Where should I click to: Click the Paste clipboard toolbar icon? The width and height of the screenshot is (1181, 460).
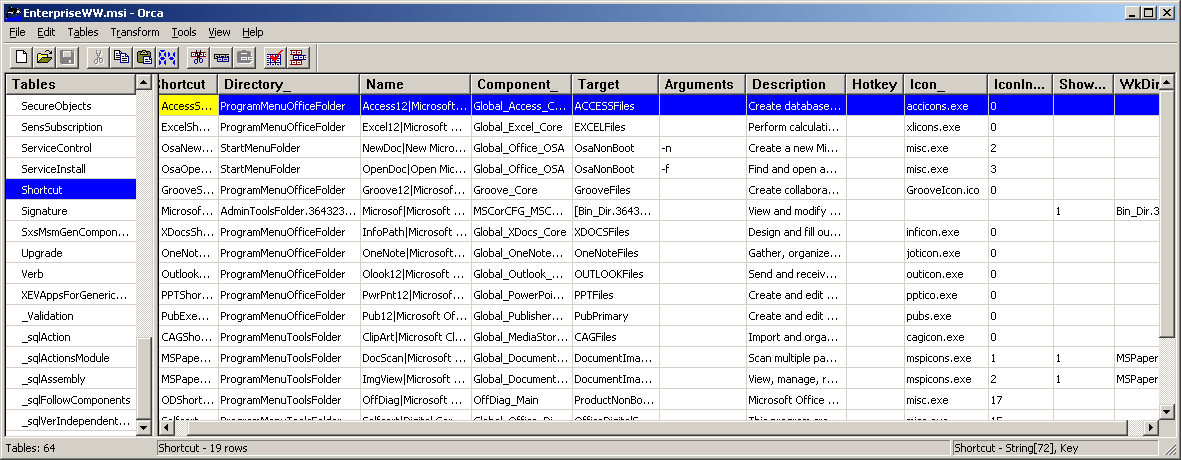[144, 57]
